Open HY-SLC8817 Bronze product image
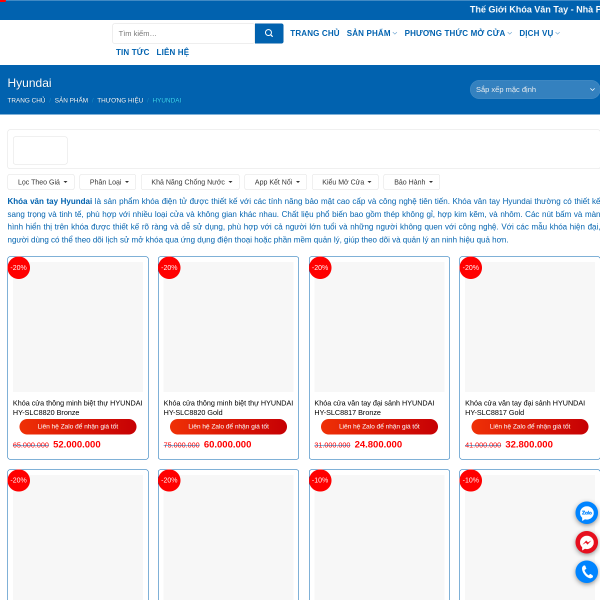600x600 pixels. coord(379,327)
